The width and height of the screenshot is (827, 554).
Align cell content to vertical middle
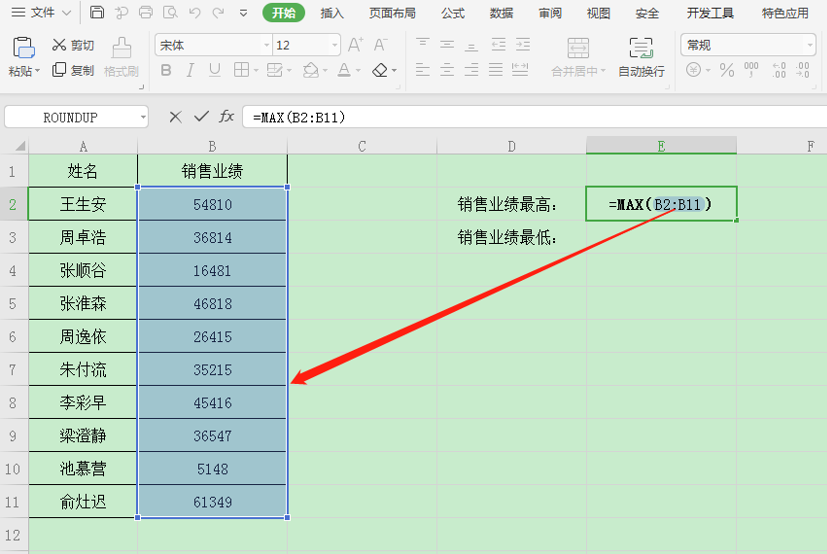tap(447, 45)
